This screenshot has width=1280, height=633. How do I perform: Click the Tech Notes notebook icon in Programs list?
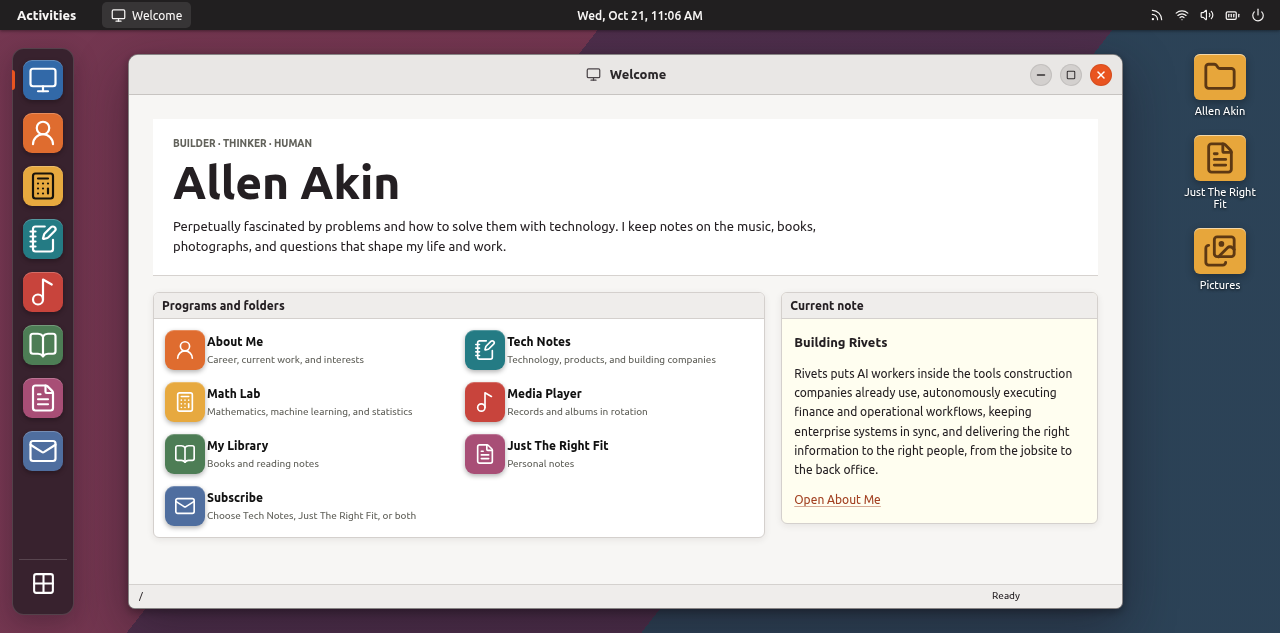[485, 350]
